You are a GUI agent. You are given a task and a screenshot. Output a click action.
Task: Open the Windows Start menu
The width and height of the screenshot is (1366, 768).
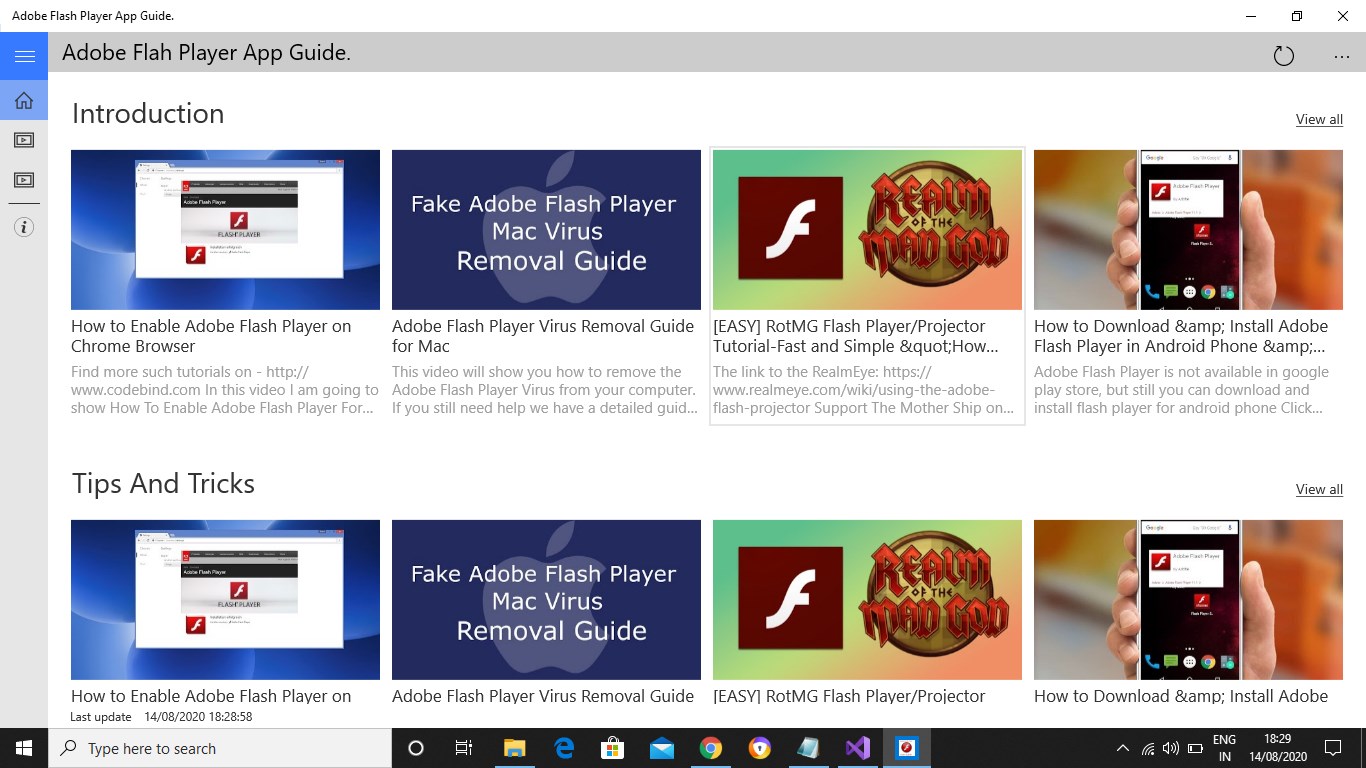pos(24,748)
